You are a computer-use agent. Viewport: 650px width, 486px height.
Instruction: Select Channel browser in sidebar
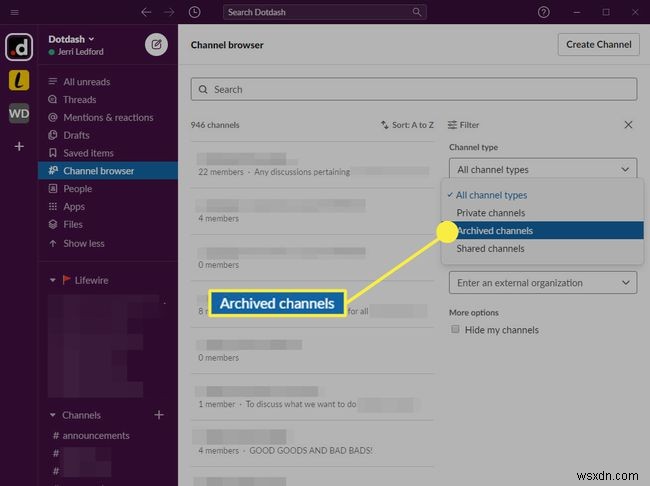coord(108,171)
